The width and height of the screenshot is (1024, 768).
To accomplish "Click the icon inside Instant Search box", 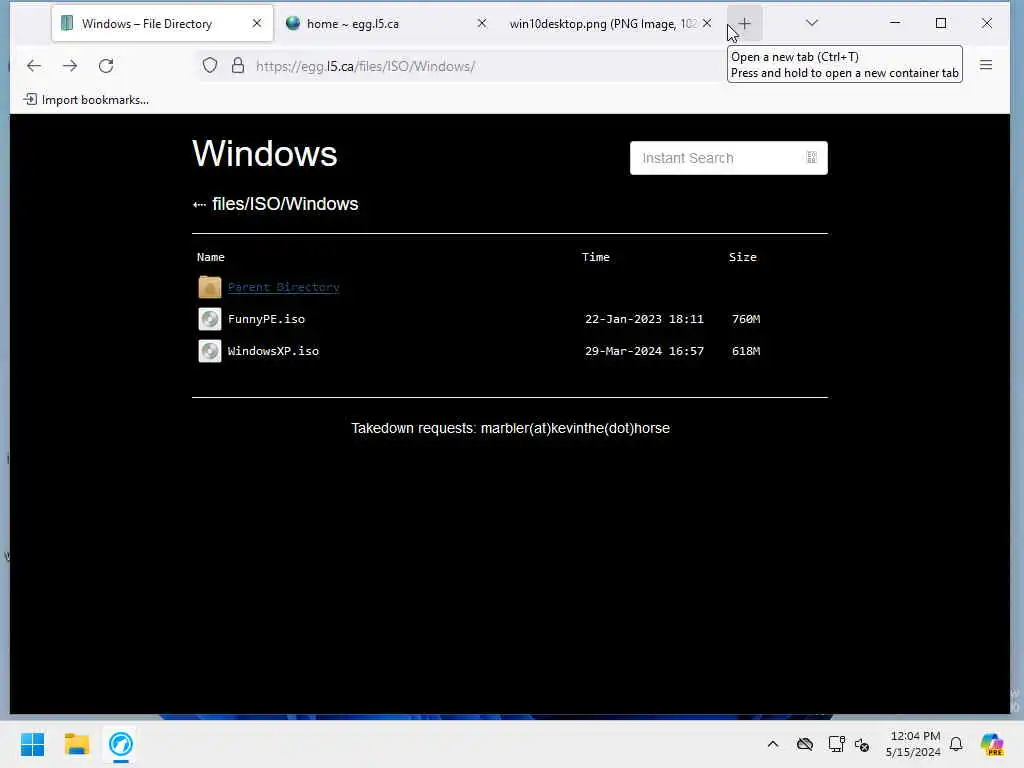I will [x=812, y=157].
